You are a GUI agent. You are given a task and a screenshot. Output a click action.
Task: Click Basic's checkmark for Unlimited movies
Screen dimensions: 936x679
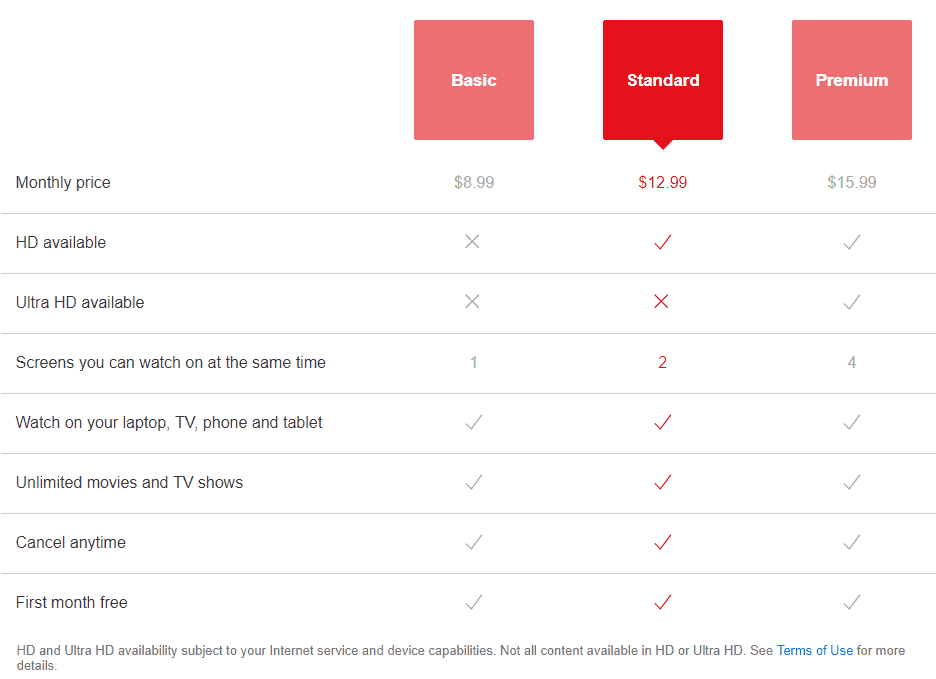[x=473, y=482]
